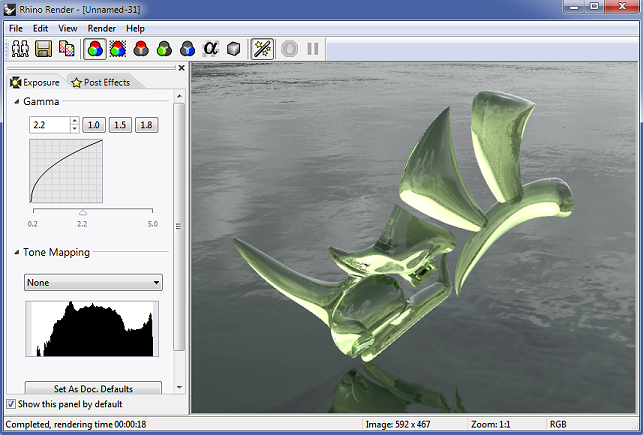
Task: Save the render using the floppy disk icon
Action: click(x=44, y=48)
